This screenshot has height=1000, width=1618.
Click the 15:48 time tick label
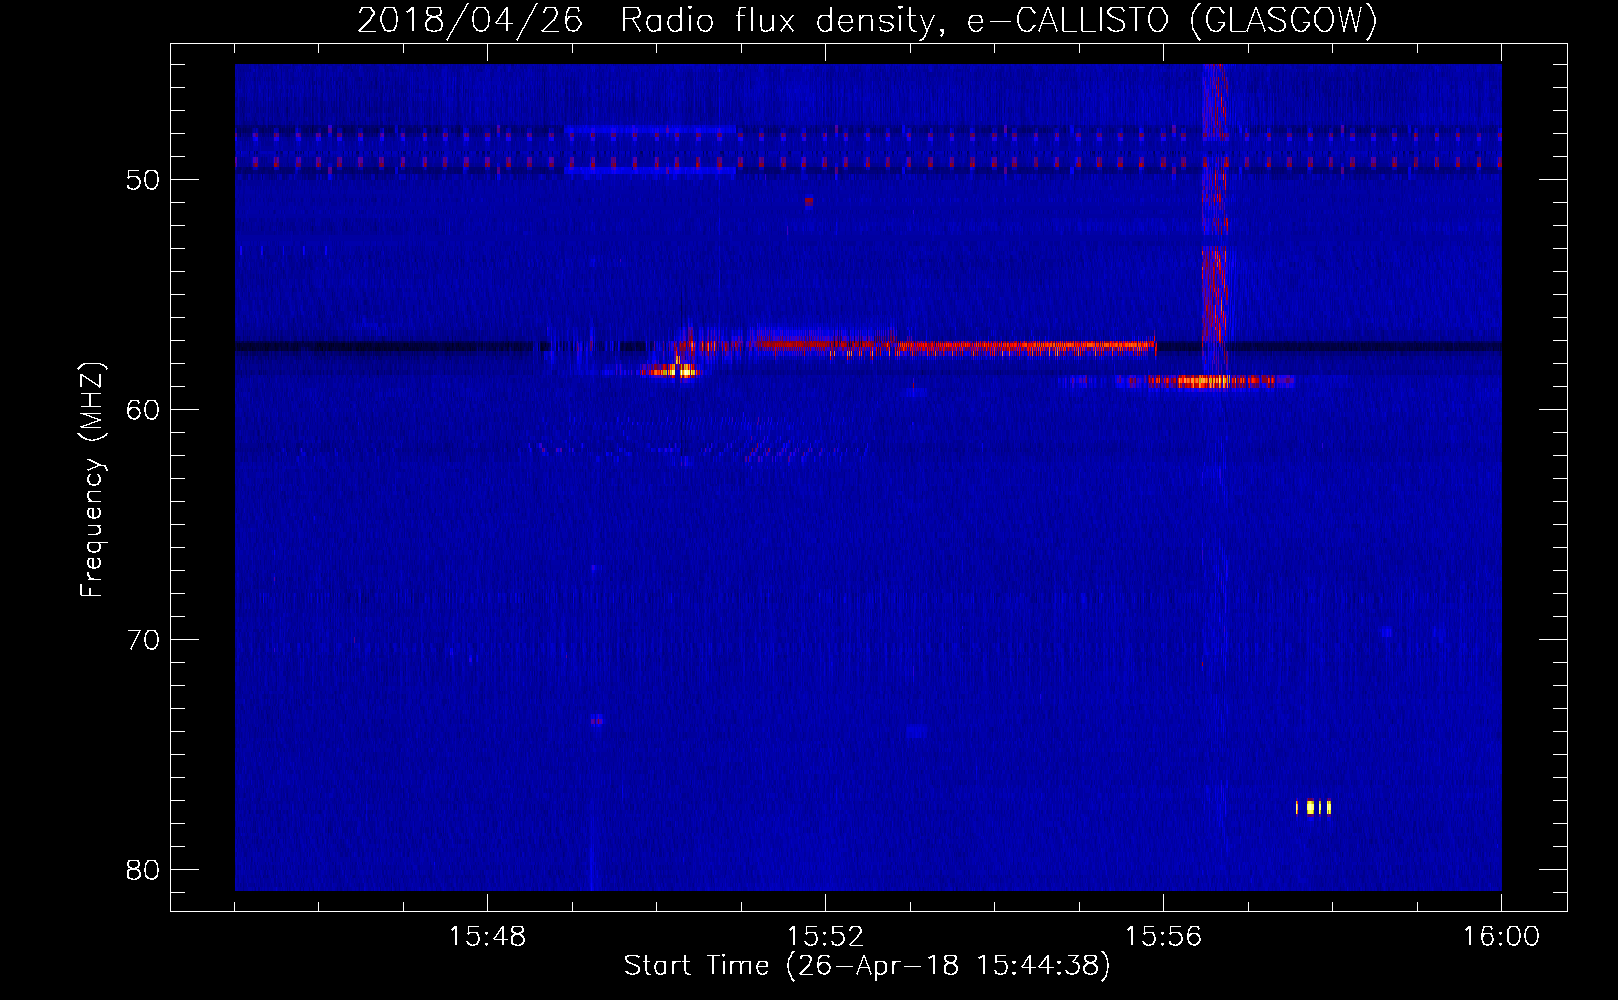pos(487,936)
